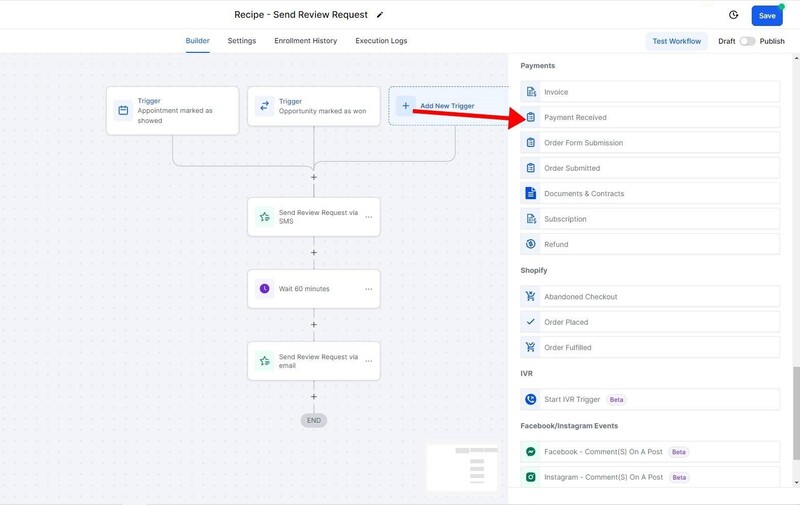The height and width of the screenshot is (505, 800).
Task: Click the Subscription icon
Action: (x=531, y=219)
